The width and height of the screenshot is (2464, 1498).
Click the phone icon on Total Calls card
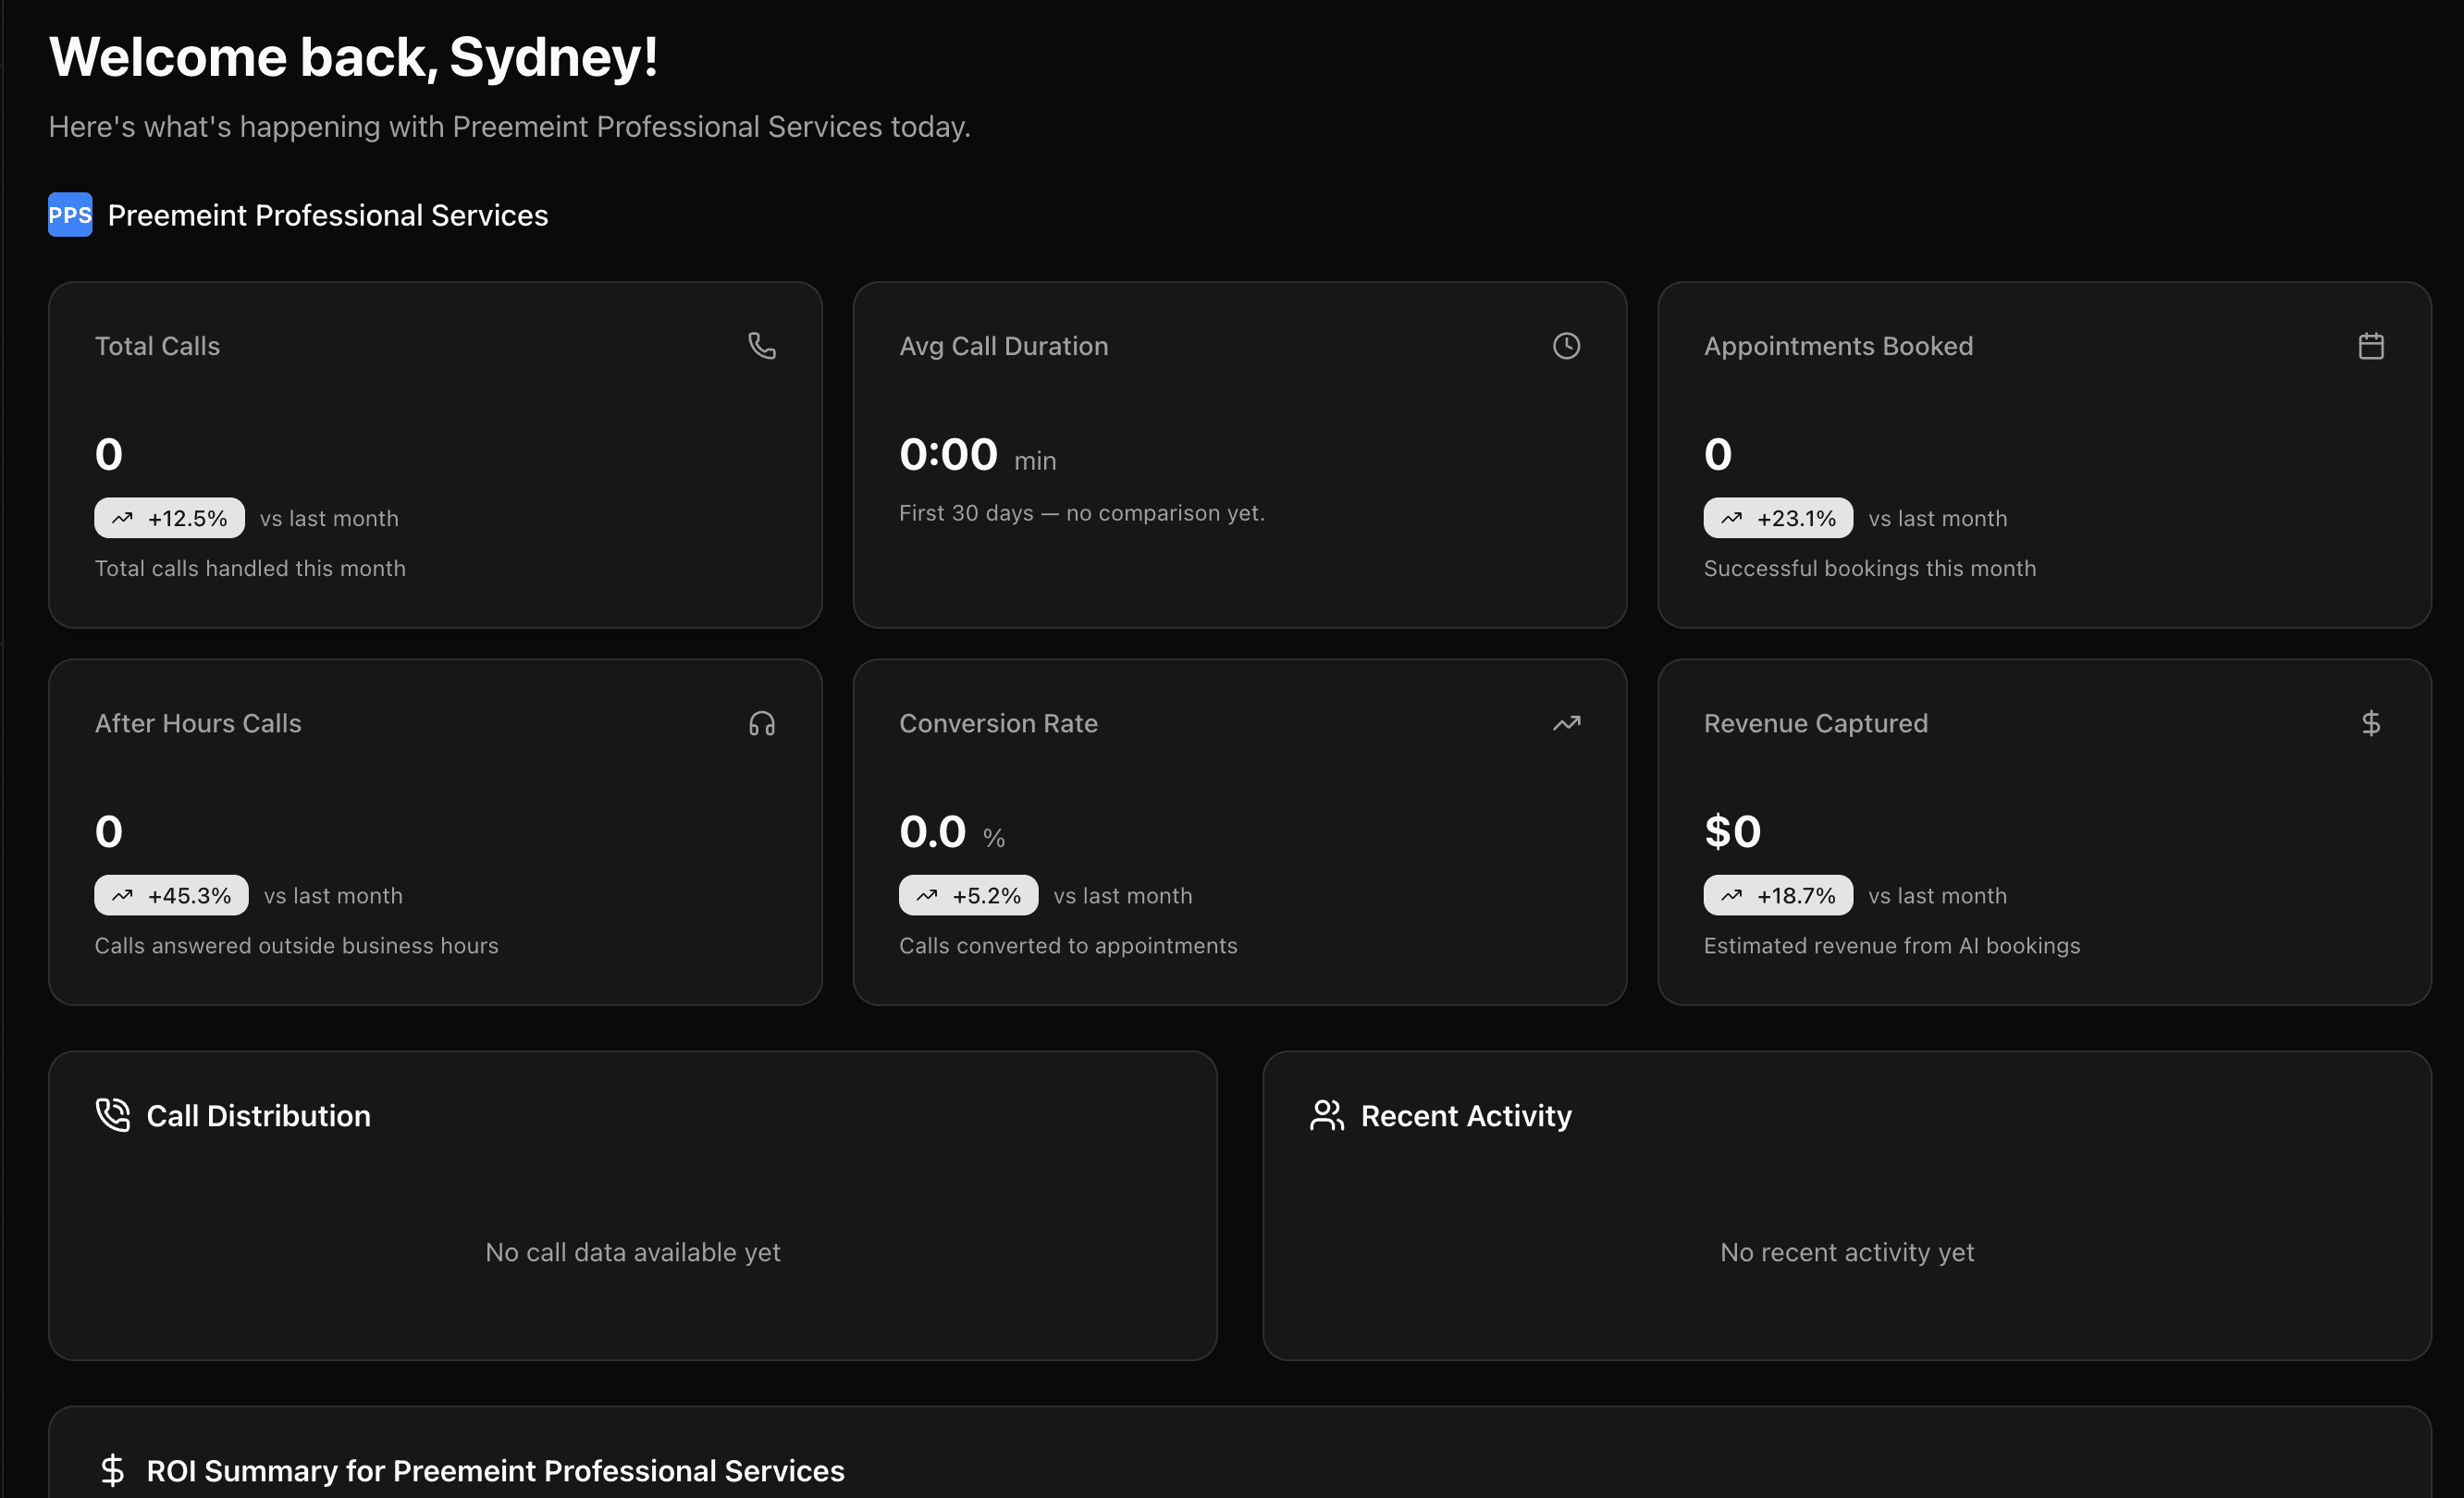click(x=762, y=345)
